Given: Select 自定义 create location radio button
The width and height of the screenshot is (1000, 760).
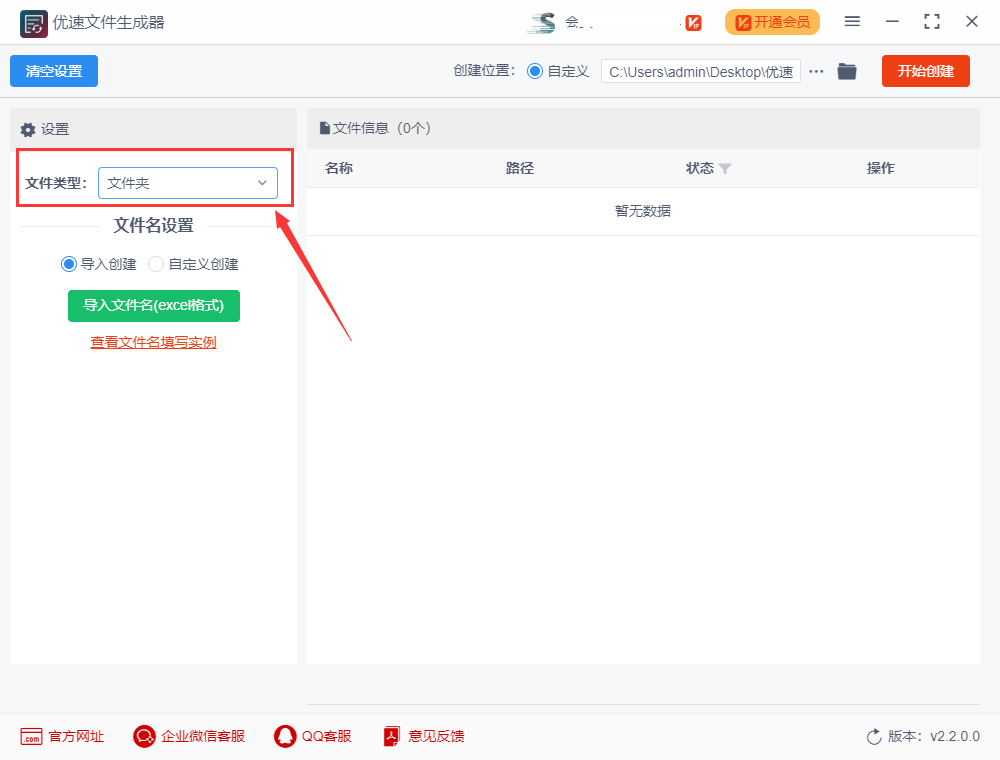Looking at the screenshot, I should 535,71.
